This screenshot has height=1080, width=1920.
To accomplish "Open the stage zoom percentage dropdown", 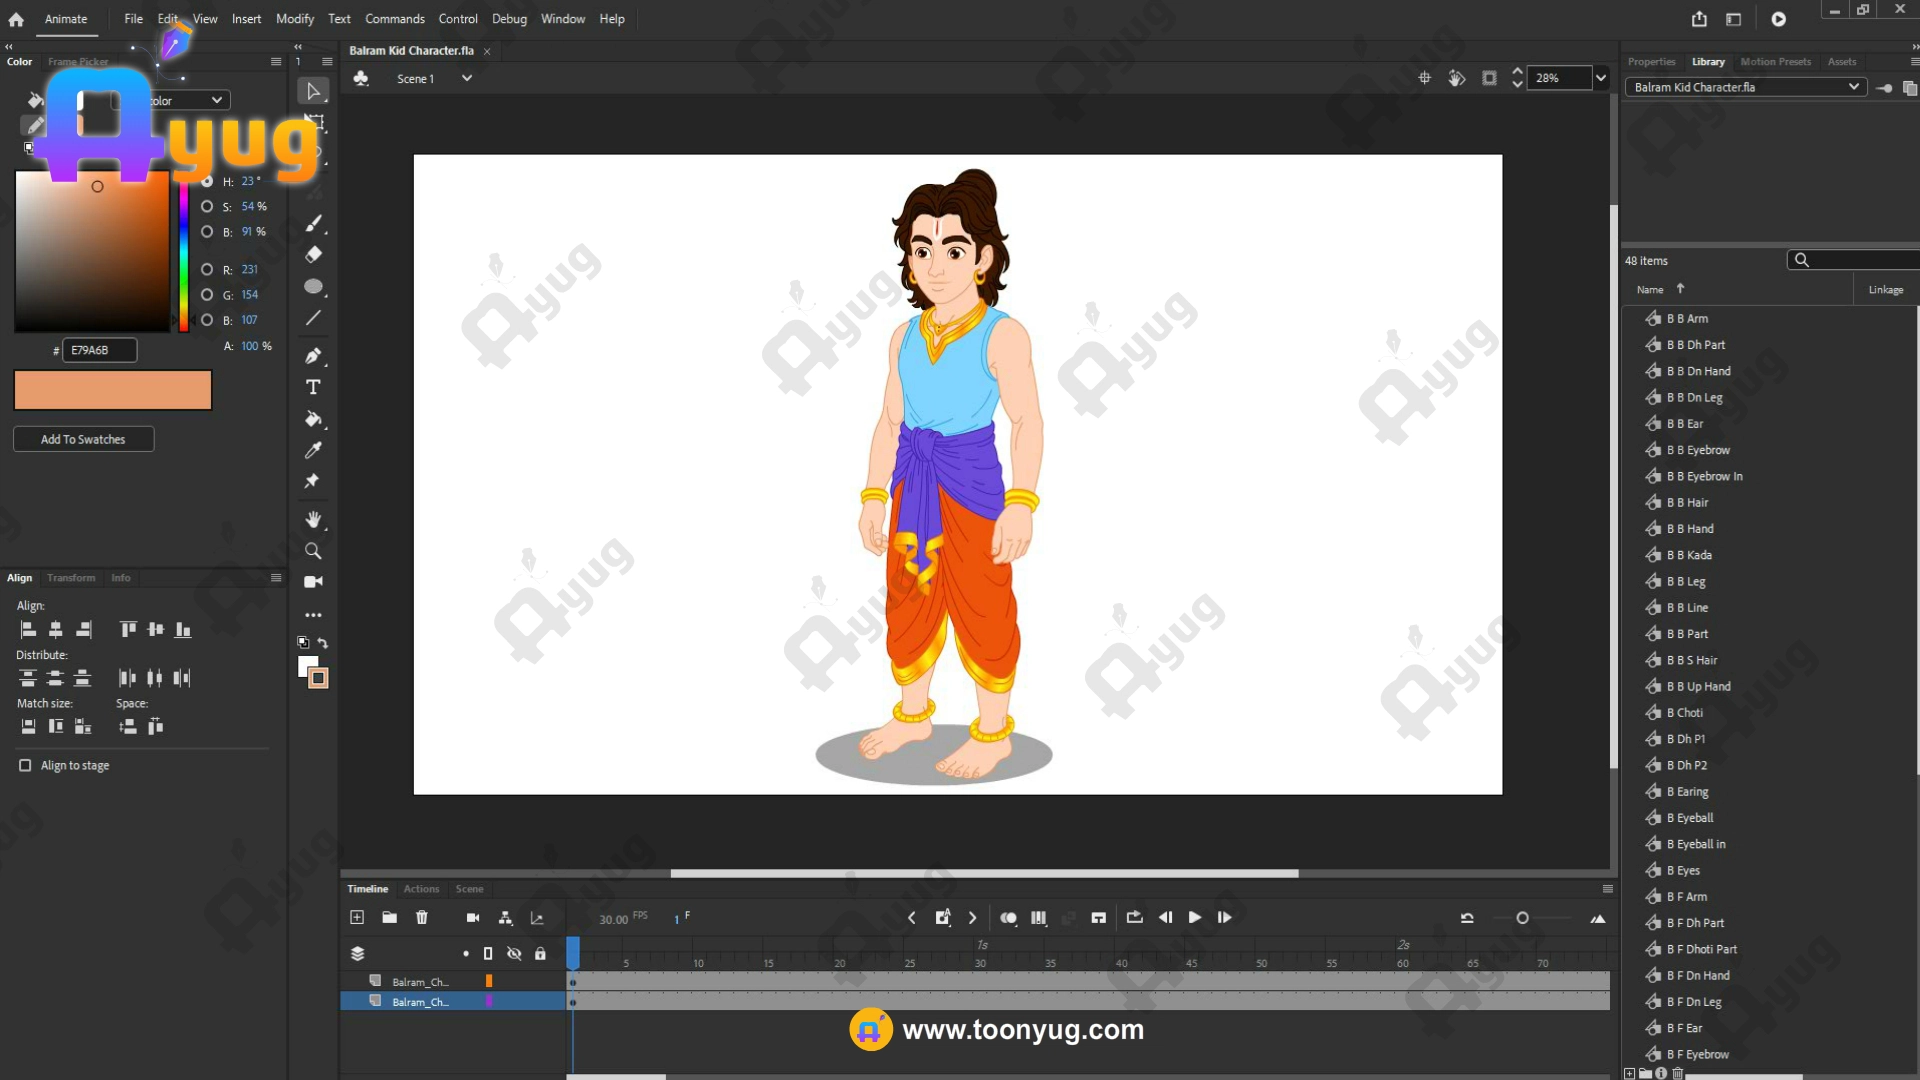I will [1601, 78].
